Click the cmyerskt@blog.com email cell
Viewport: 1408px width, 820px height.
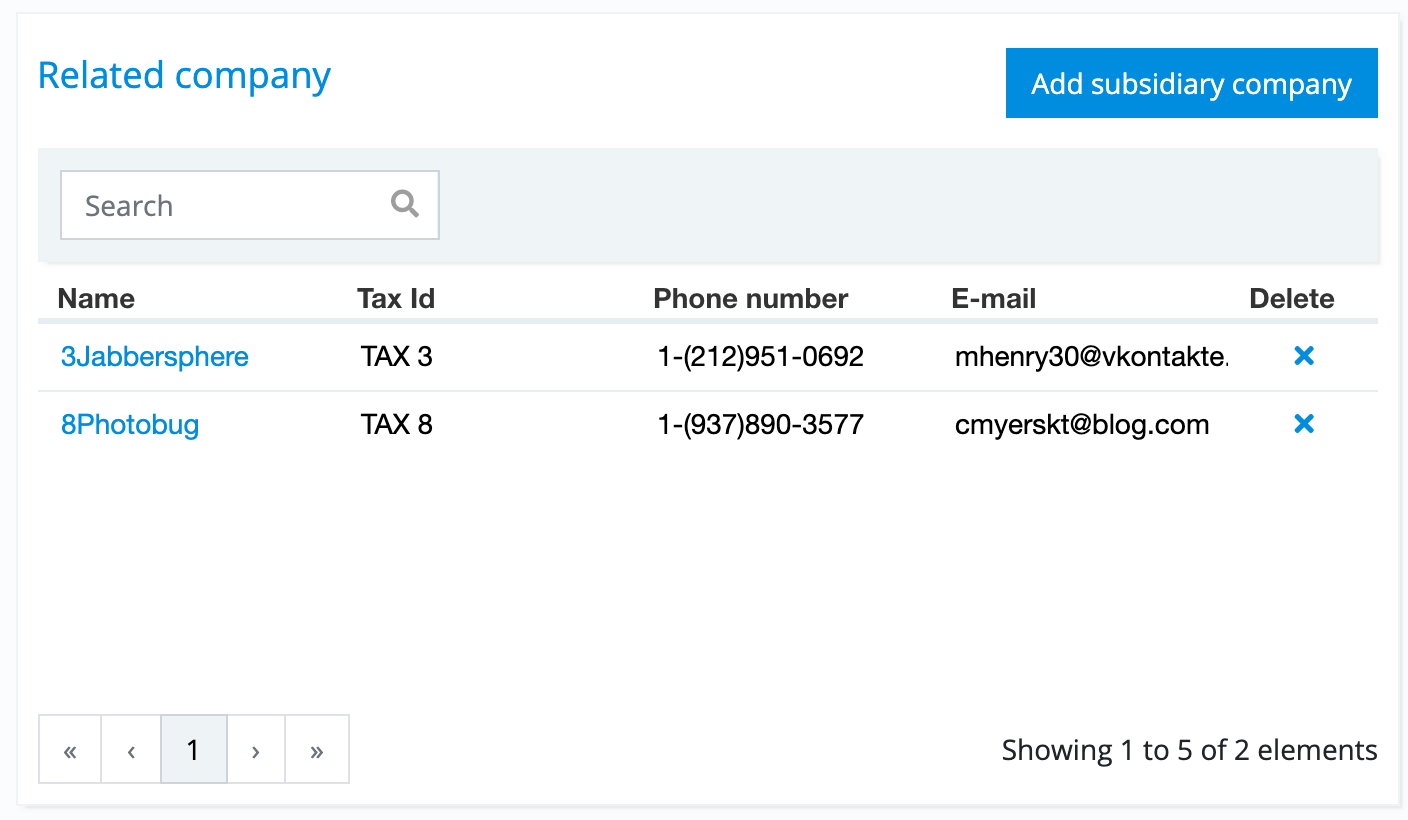(x=1082, y=425)
